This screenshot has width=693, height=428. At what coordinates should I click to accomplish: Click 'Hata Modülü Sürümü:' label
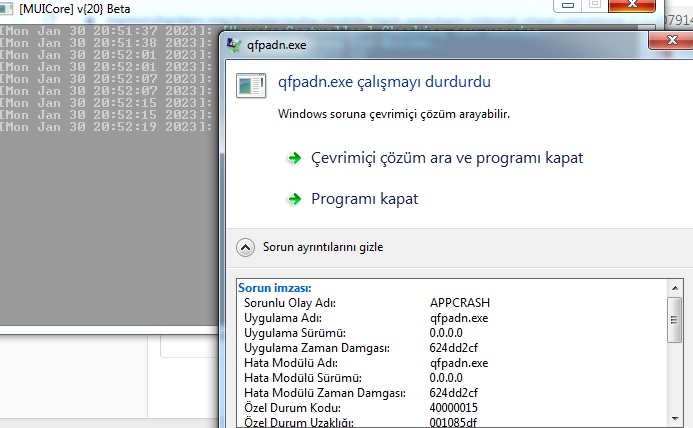[x=303, y=378]
